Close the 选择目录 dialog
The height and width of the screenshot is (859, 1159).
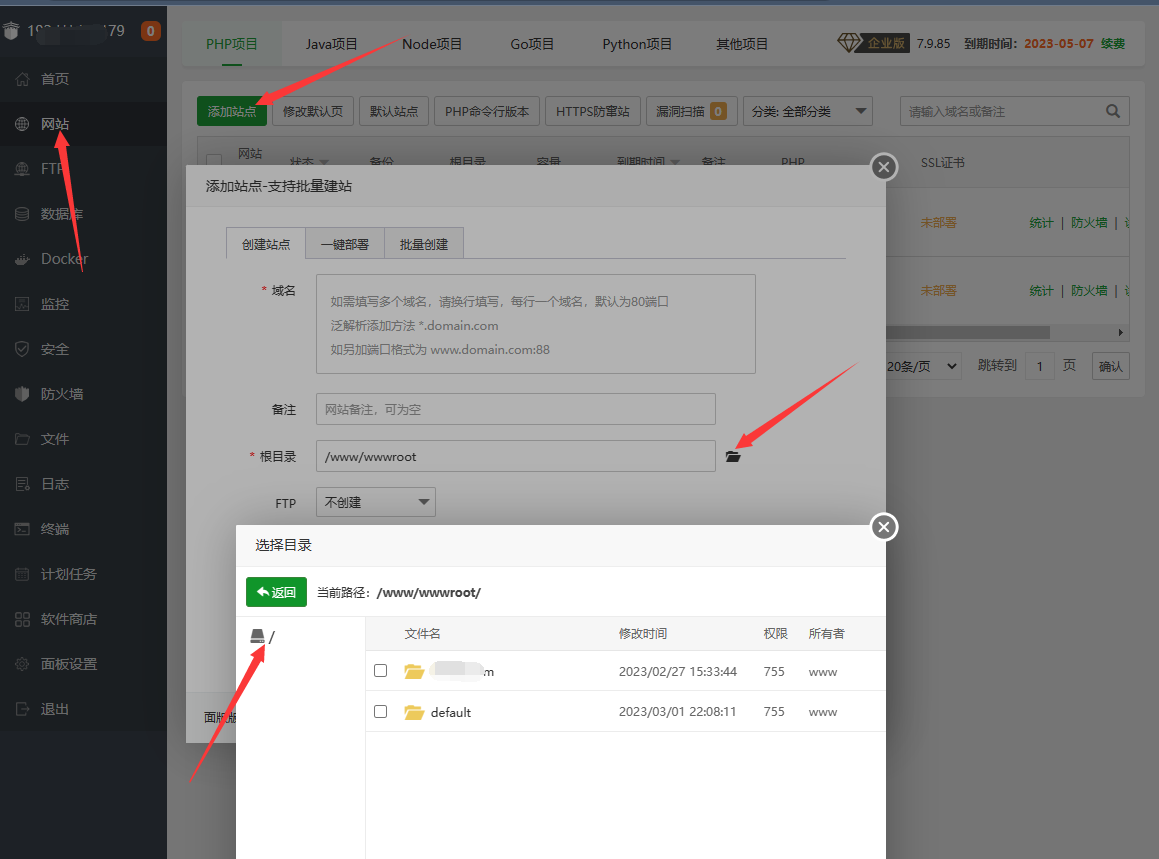[884, 527]
